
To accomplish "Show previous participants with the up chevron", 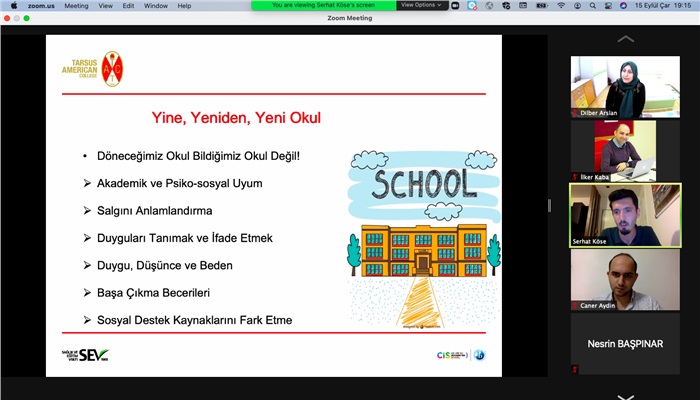I will click(625, 39).
